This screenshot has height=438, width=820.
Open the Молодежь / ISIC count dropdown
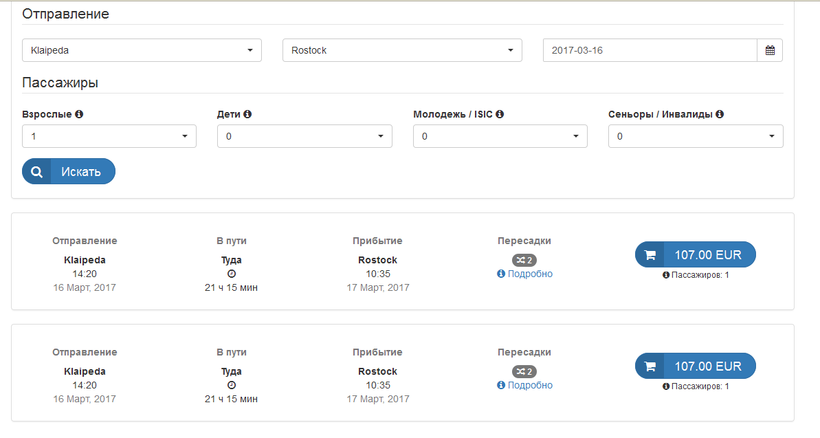500,136
